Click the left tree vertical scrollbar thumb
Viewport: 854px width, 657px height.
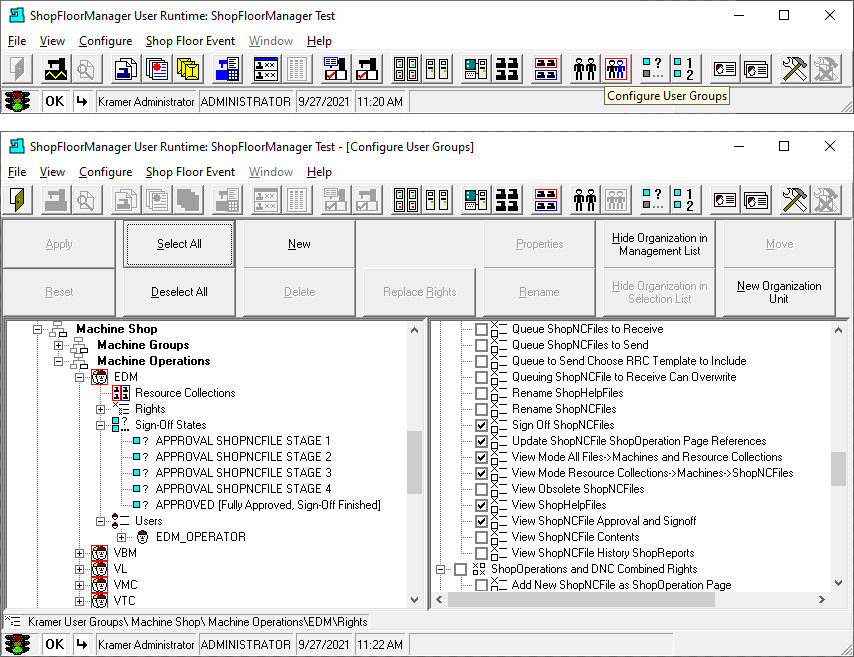coord(414,462)
